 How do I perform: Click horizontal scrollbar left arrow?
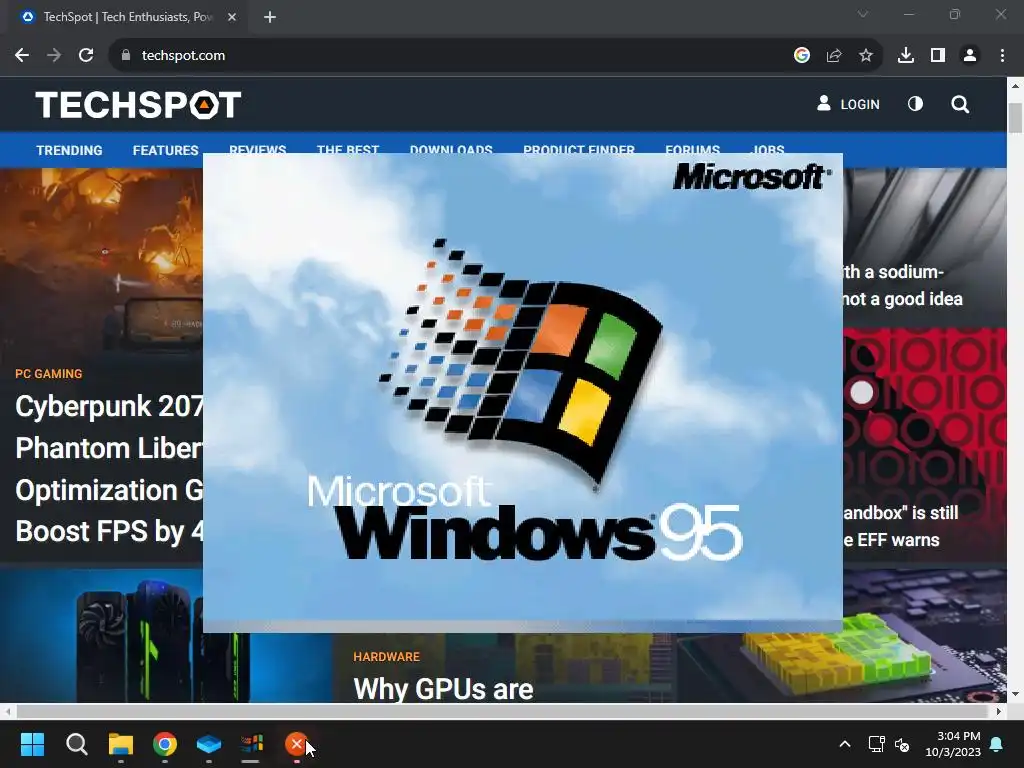point(8,711)
